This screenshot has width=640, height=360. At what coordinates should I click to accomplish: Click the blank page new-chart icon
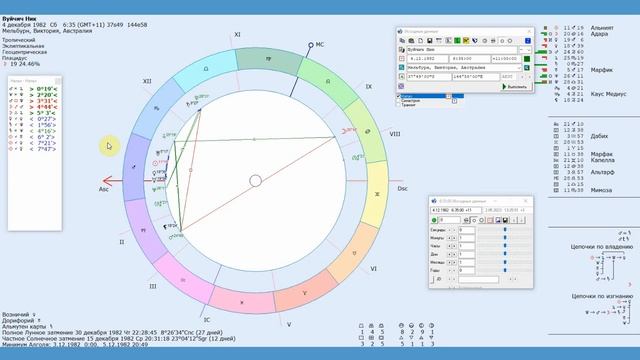click(x=420, y=41)
